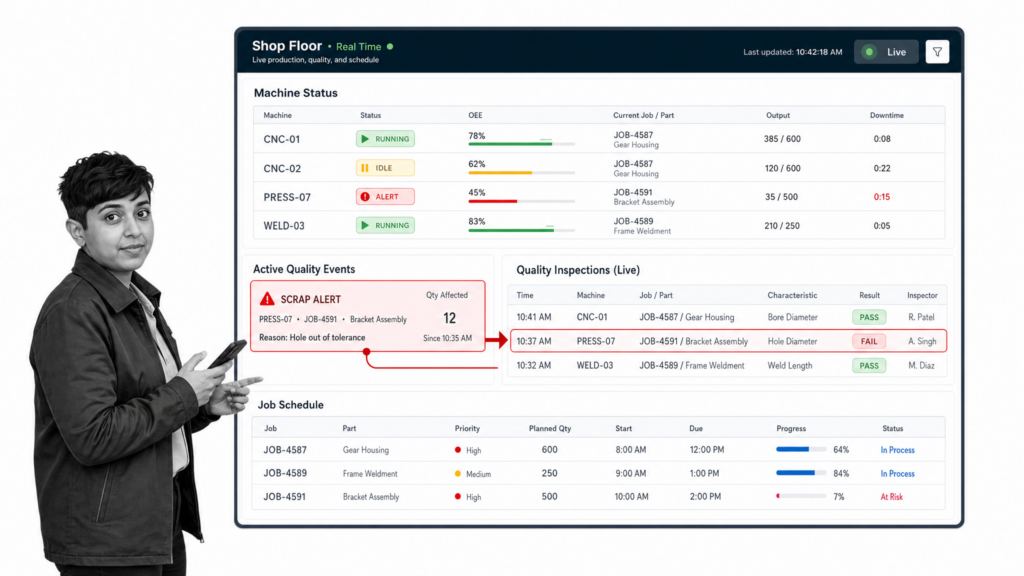1024x576 pixels.
Task: Click the pause icon in CNC-02 status
Action: coord(365,168)
